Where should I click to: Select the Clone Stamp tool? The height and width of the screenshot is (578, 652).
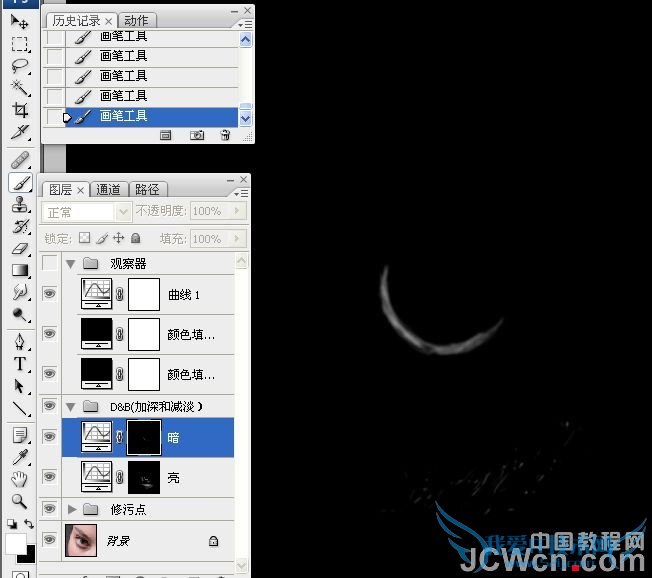pos(20,205)
